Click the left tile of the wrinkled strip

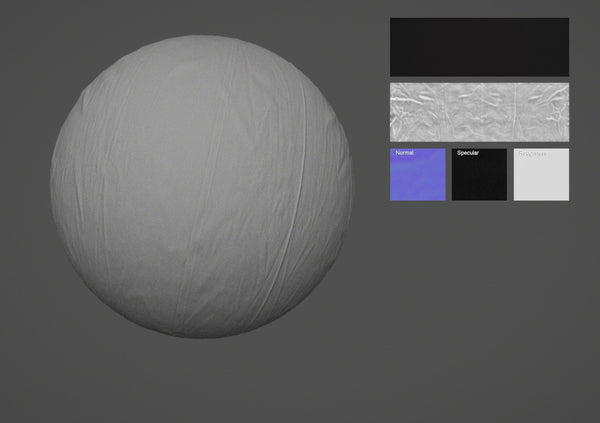click(x=420, y=111)
